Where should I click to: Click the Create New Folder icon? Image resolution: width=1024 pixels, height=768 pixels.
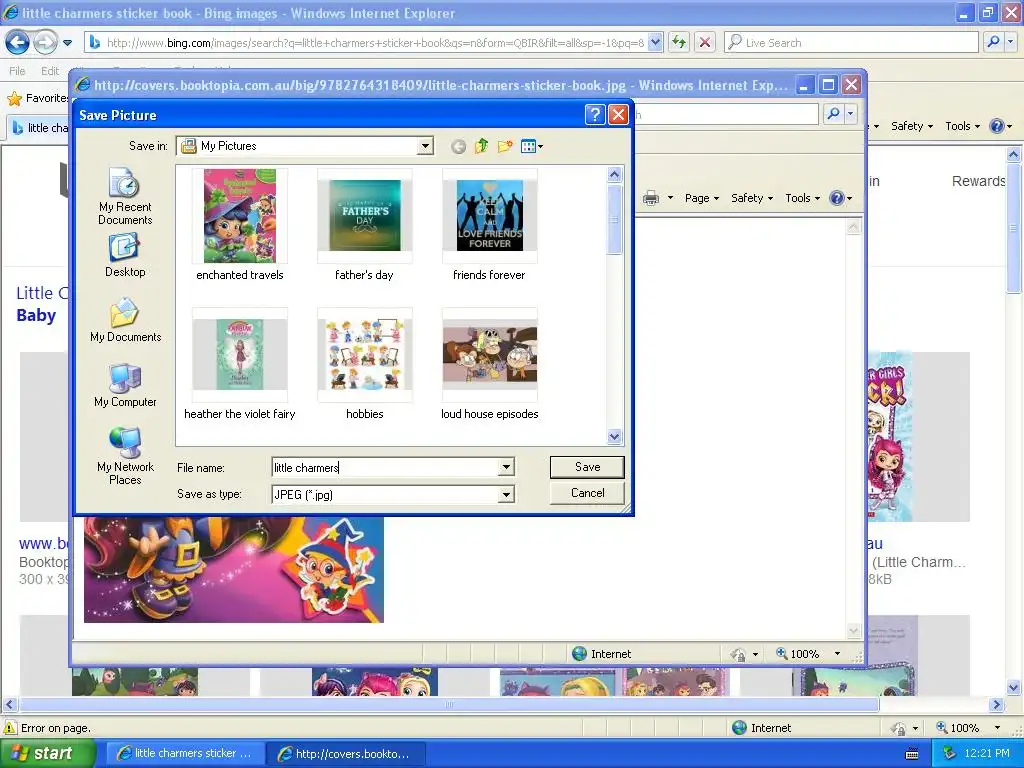click(x=505, y=146)
